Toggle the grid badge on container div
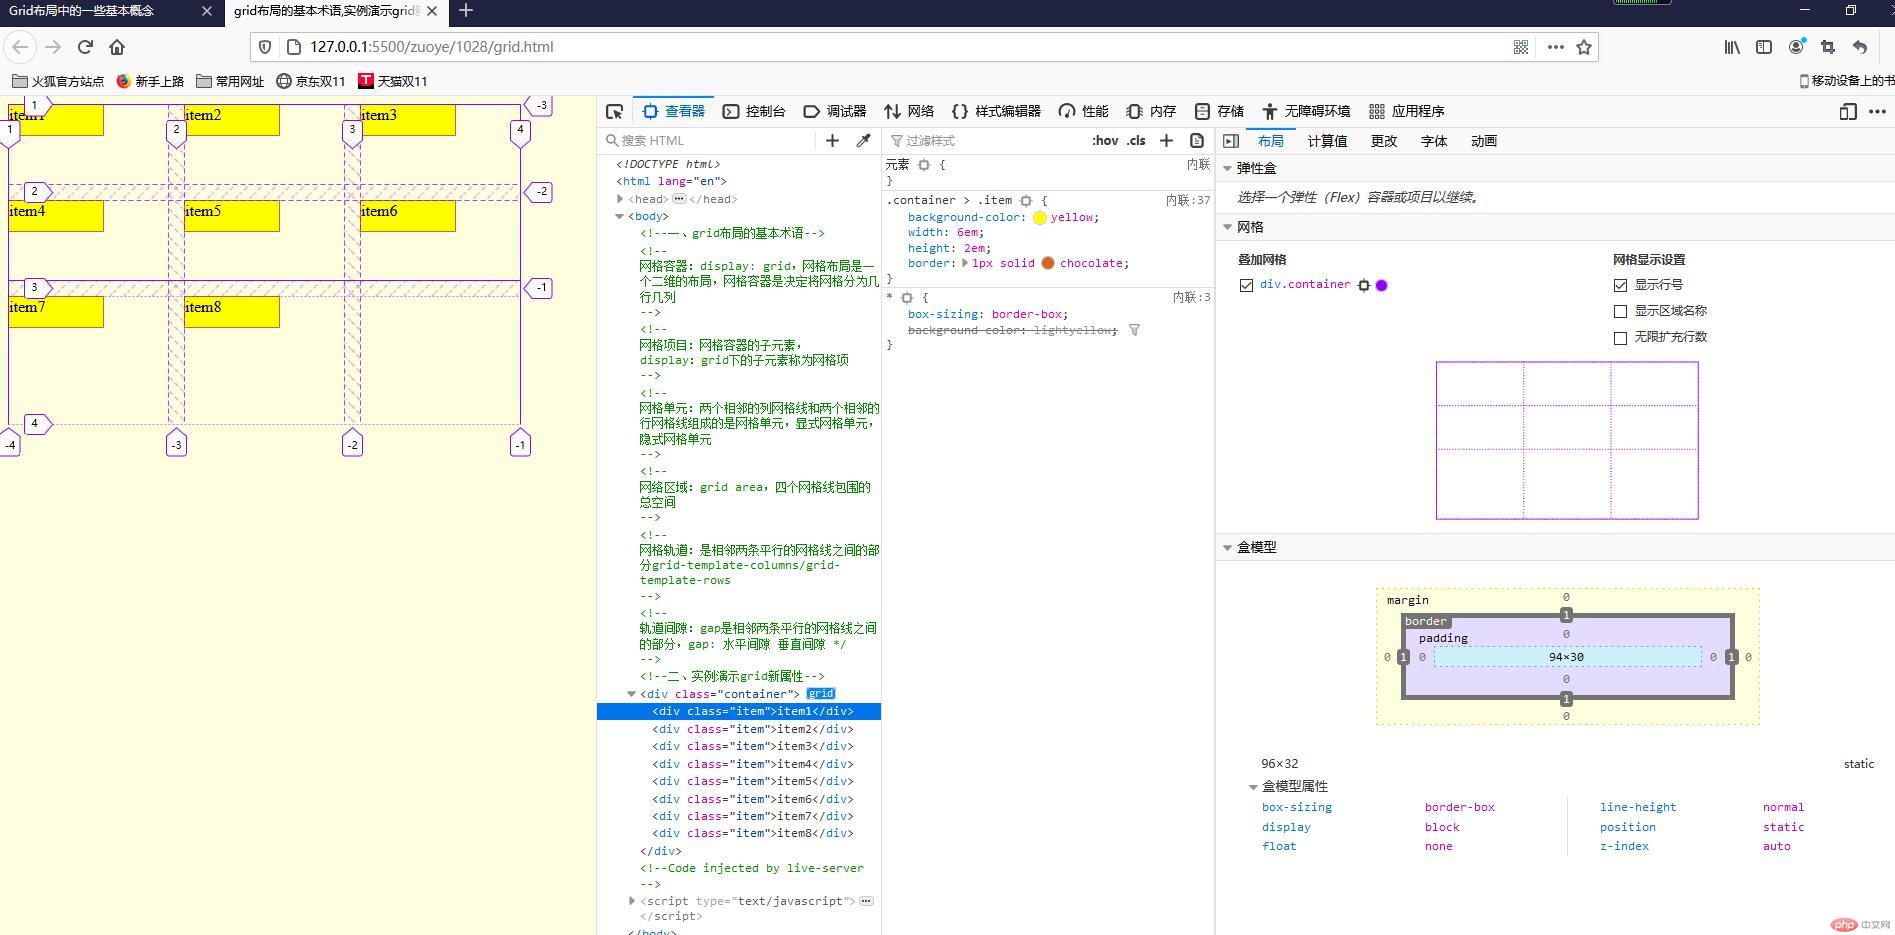This screenshot has width=1895, height=935. tap(821, 694)
